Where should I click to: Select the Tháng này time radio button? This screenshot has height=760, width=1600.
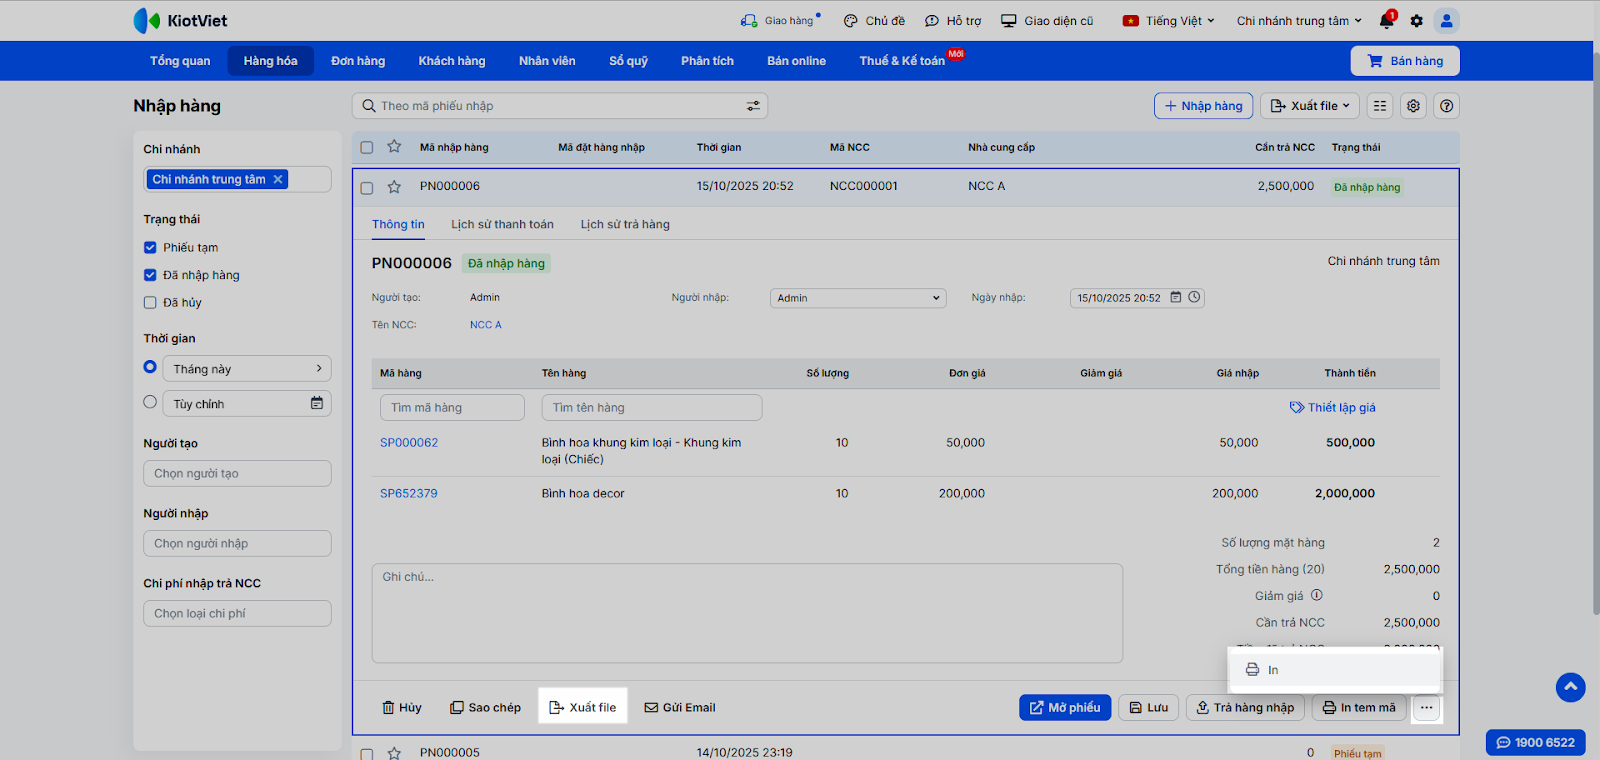150,367
